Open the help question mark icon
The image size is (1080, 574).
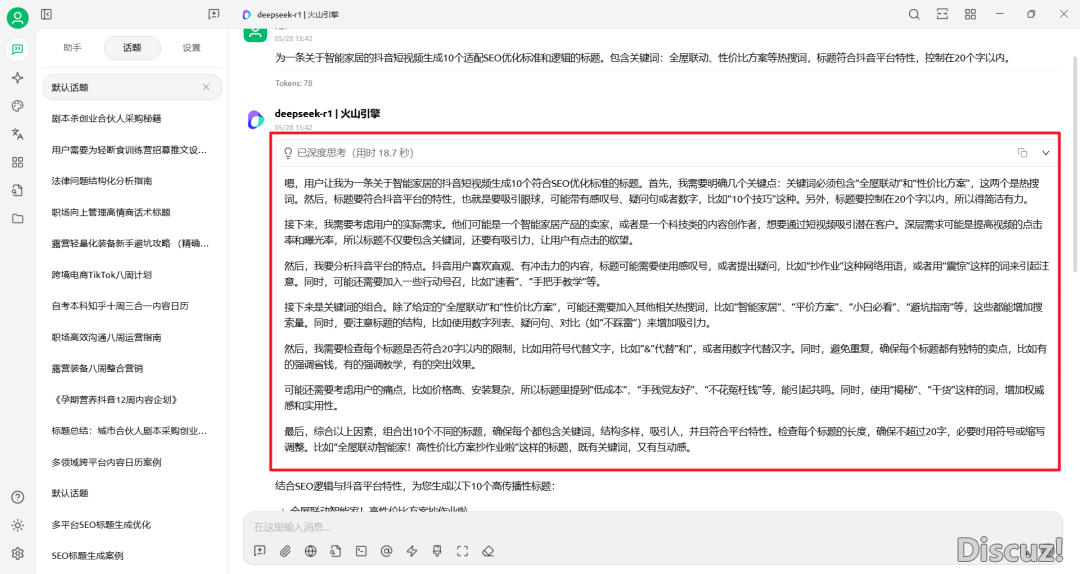pyautogui.click(x=18, y=497)
